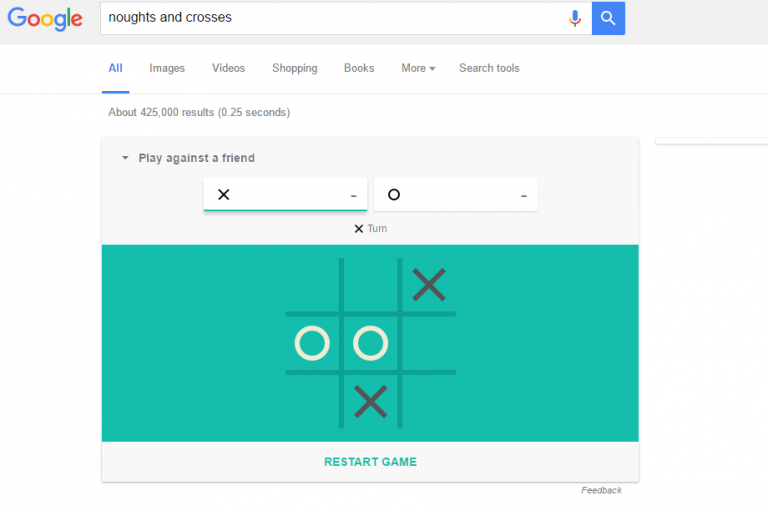Viewport: 768px width, 511px height.
Task: Place a mark in empty top-left cell
Action: click(312, 285)
